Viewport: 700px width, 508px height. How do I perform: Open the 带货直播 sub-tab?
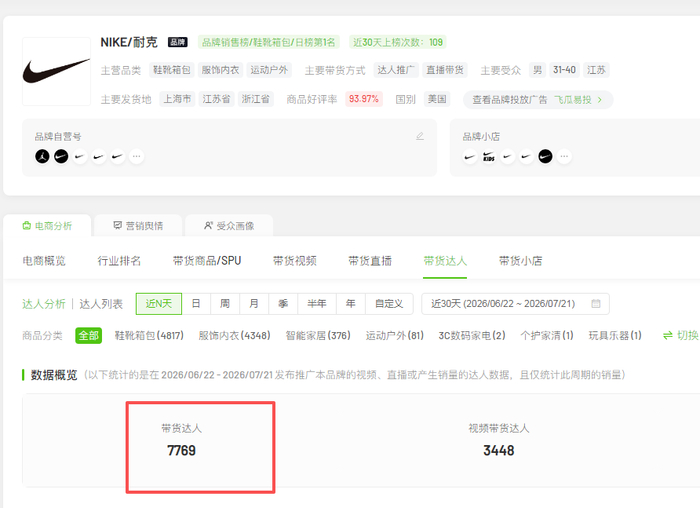point(370,261)
